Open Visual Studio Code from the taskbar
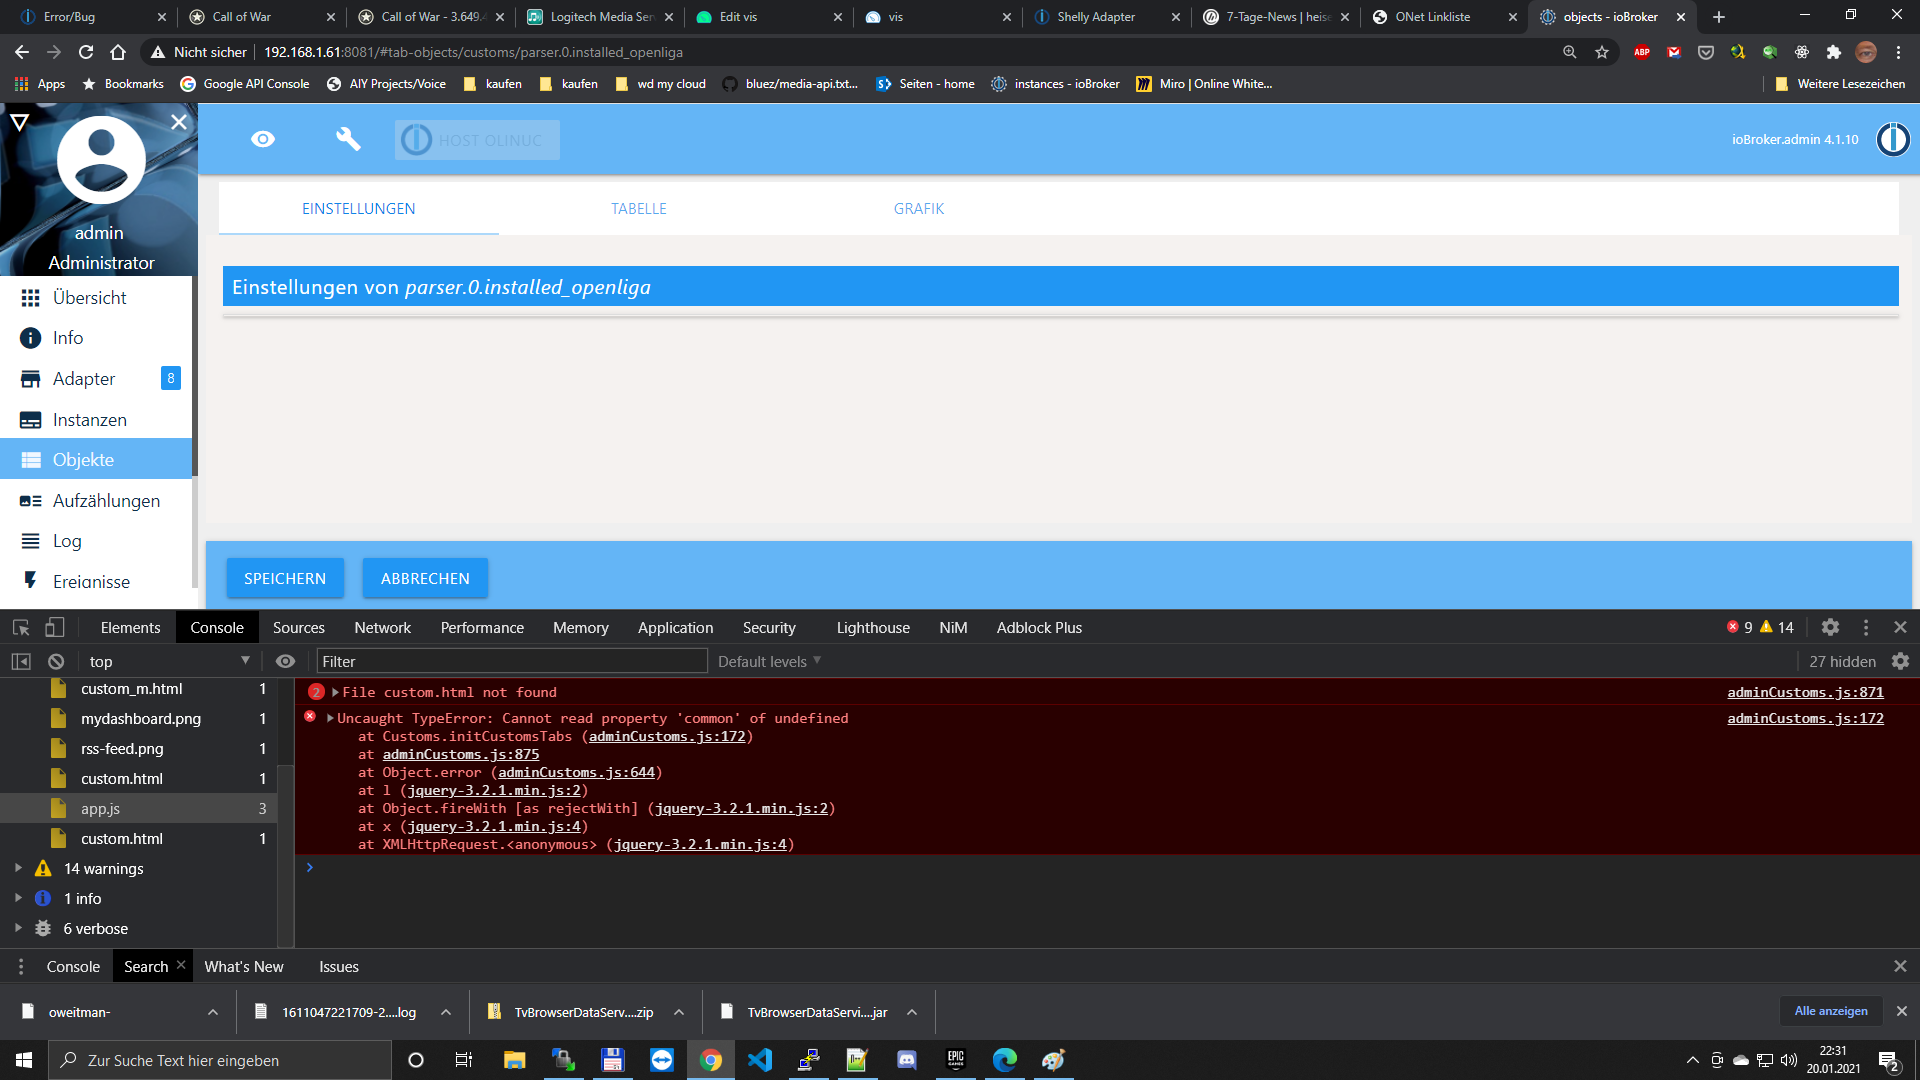The width and height of the screenshot is (1920, 1080). click(760, 1060)
